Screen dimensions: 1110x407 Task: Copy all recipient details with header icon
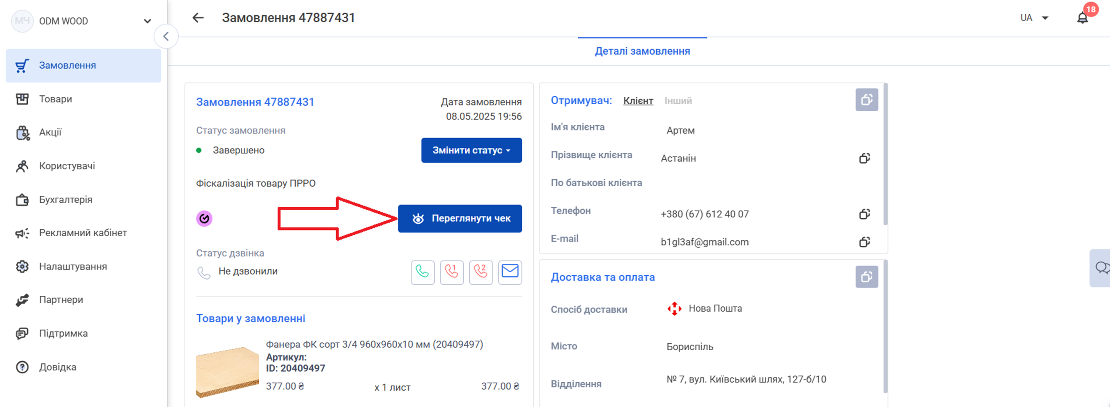click(866, 100)
